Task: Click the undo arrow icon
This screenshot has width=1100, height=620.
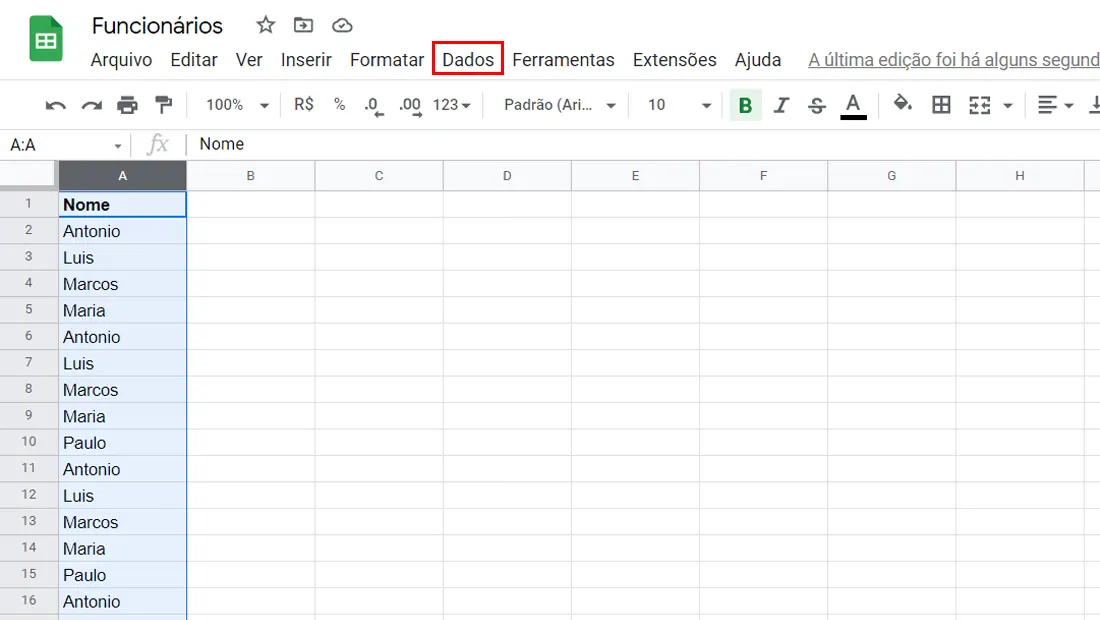Action: pyautogui.click(x=55, y=105)
